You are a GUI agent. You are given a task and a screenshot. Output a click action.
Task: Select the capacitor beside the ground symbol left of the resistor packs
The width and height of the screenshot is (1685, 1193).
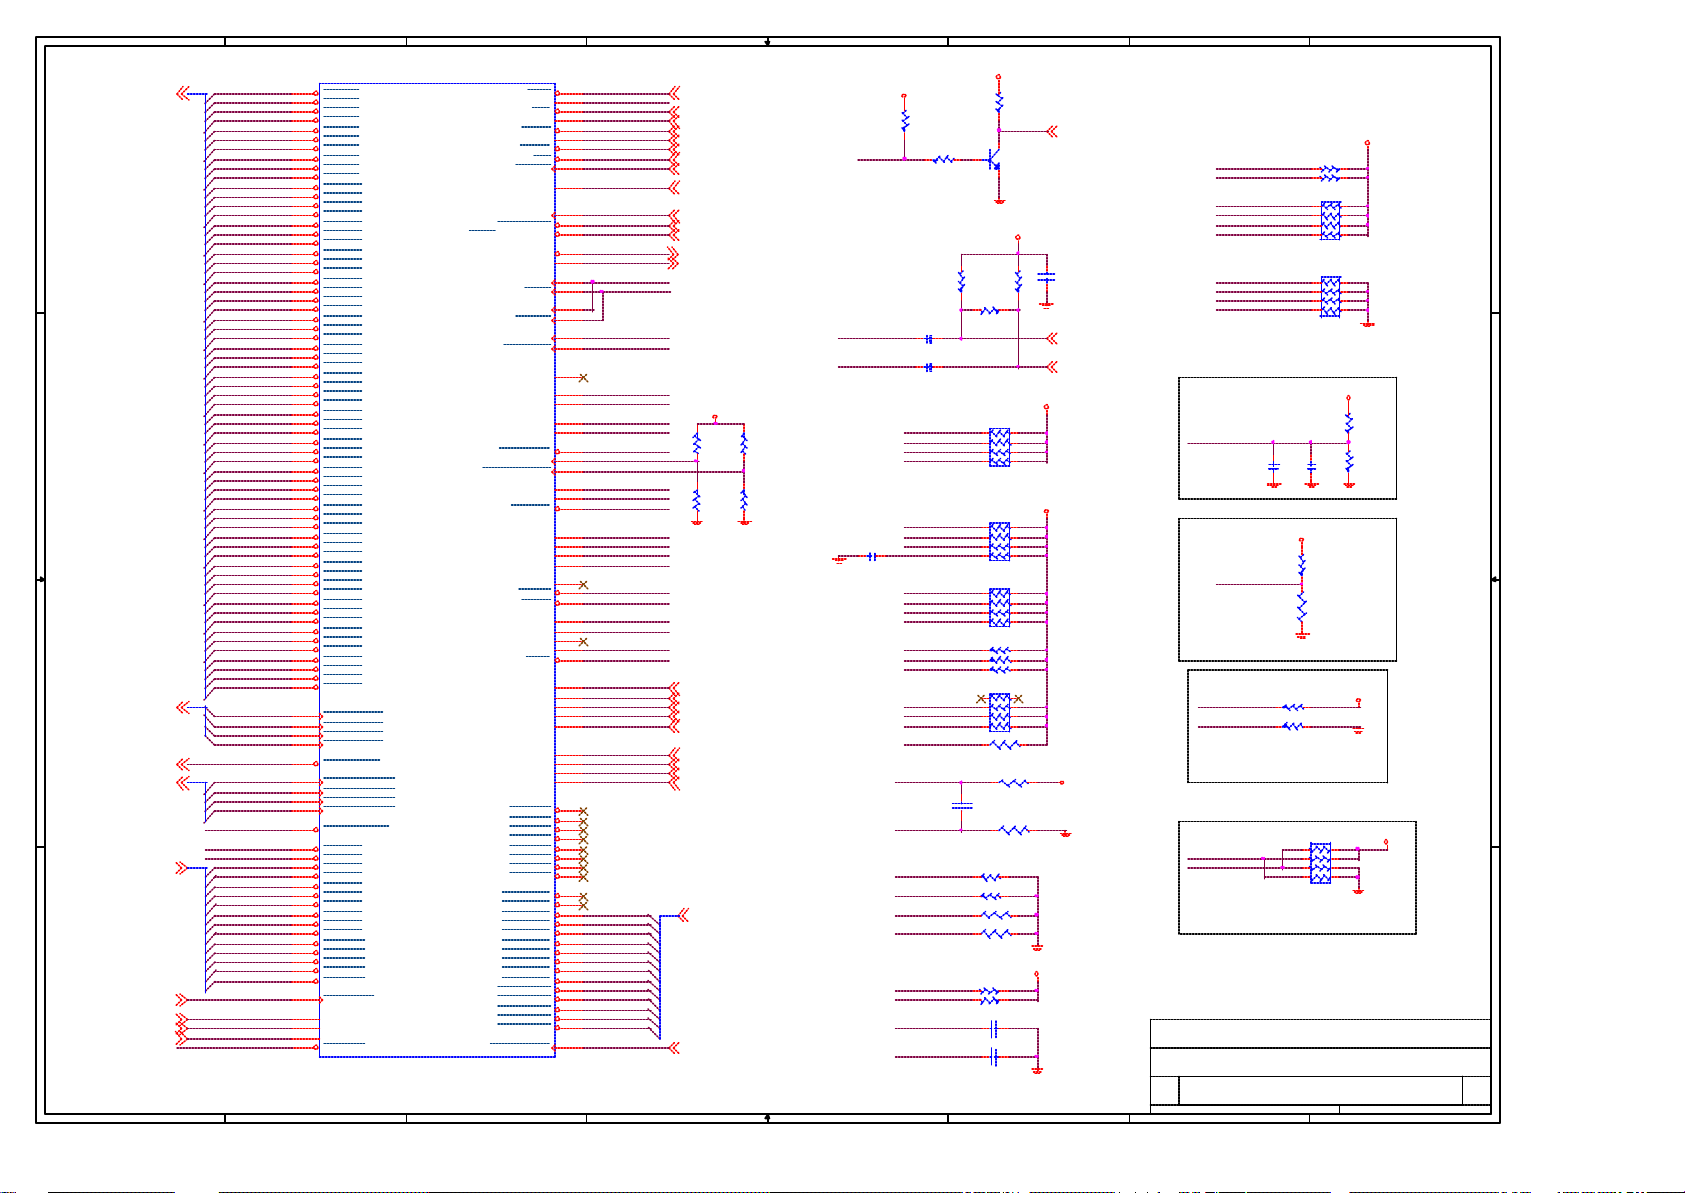(872, 556)
